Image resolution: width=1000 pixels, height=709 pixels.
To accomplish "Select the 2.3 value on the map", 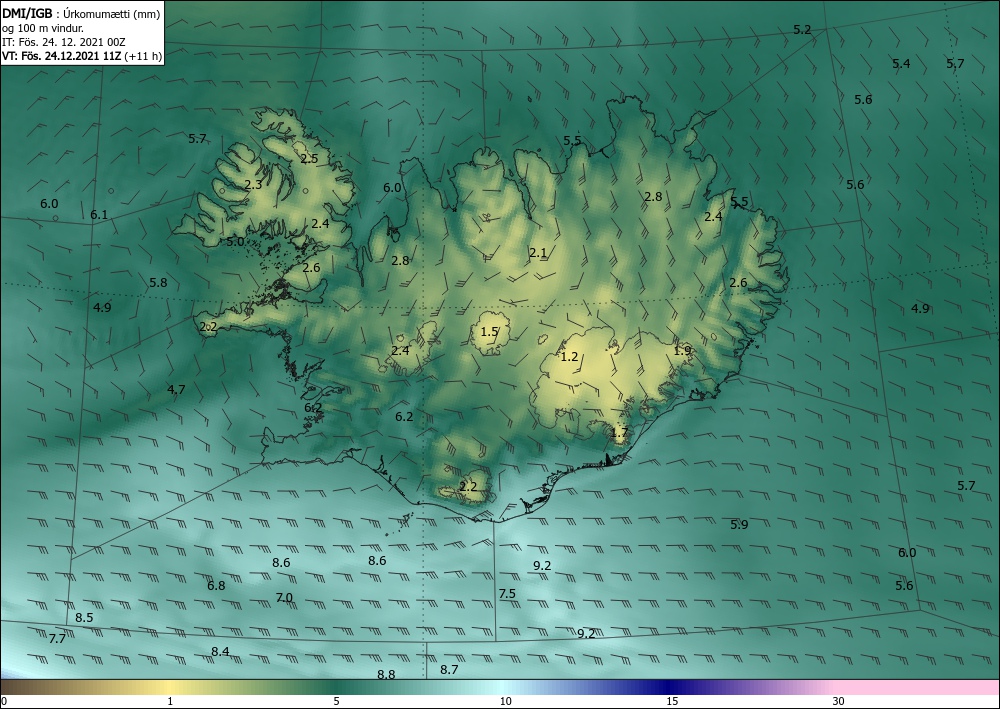I will (x=253, y=185).
